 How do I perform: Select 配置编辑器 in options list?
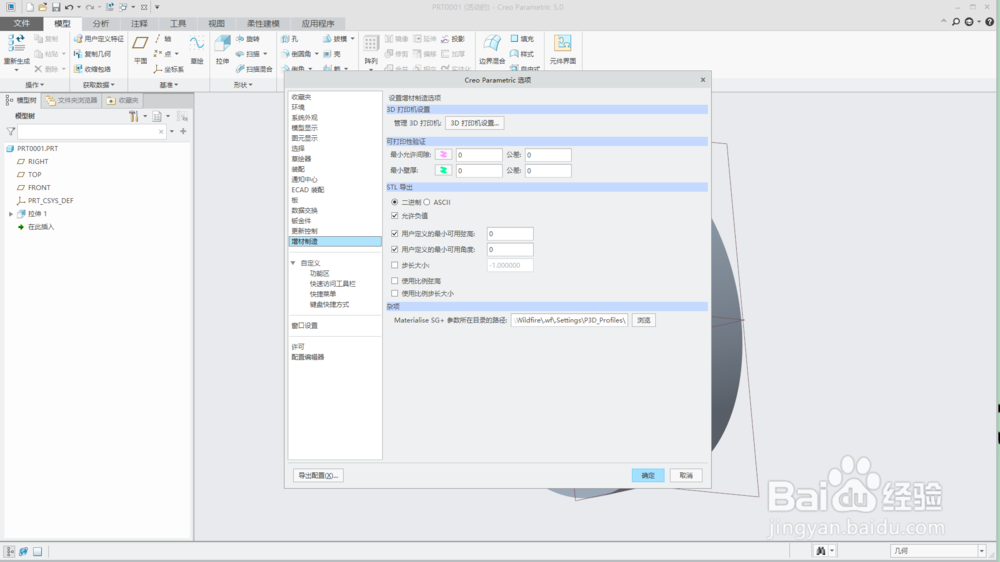click(x=308, y=357)
